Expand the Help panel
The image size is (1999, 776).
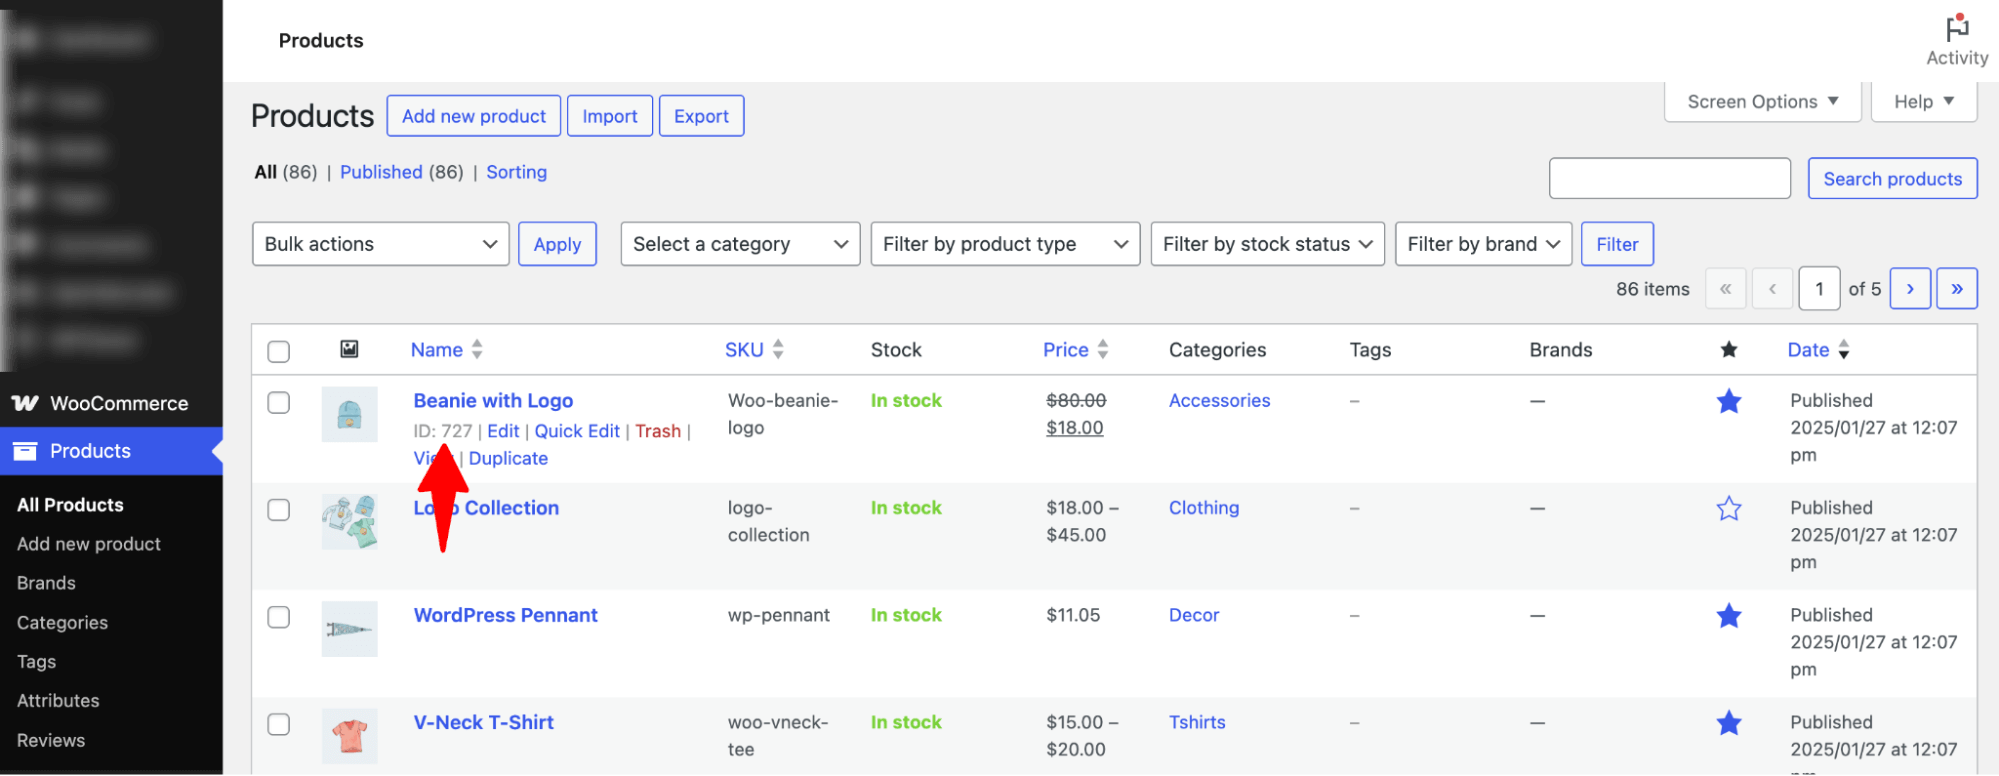pos(1923,102)
